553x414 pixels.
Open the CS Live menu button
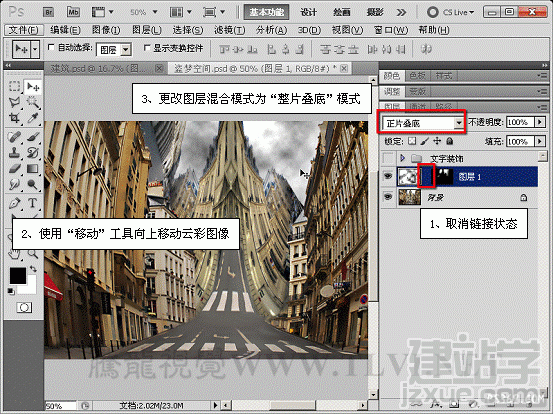(x=451, y=12)
